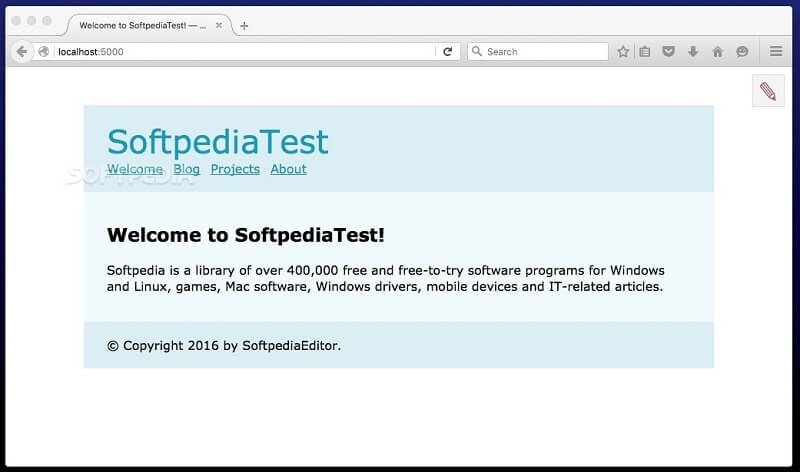The height and width of the screenshot is (472, 800).
Task: Go back with the browser back arrow
Action: click(21, 52)
